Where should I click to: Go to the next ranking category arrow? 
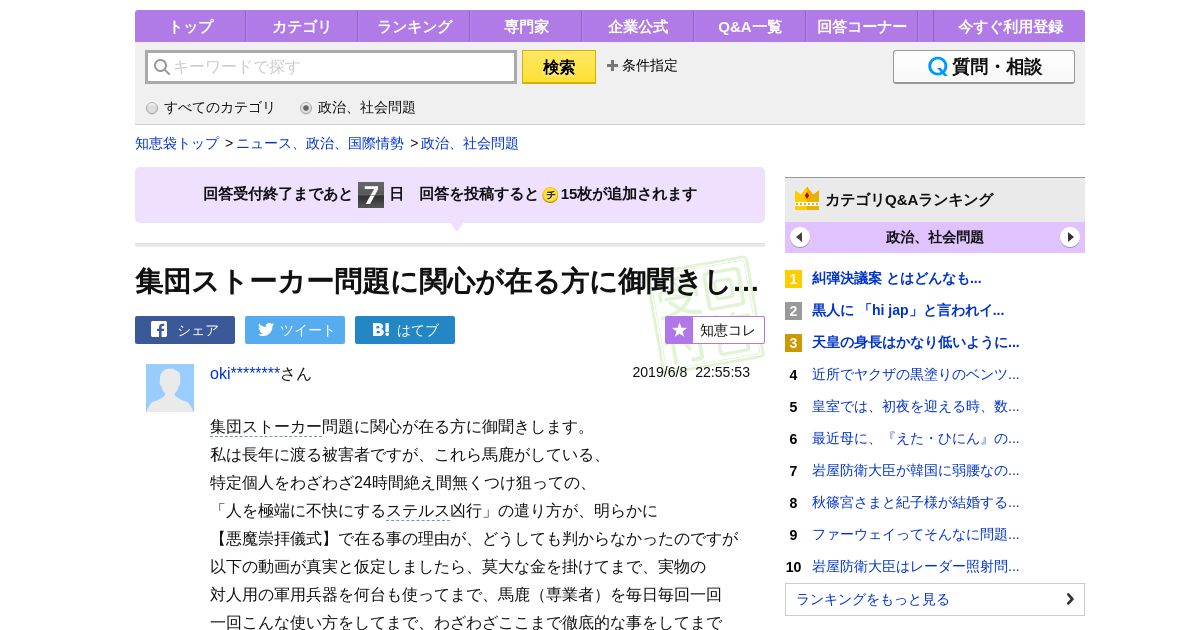click(1070, 237)
